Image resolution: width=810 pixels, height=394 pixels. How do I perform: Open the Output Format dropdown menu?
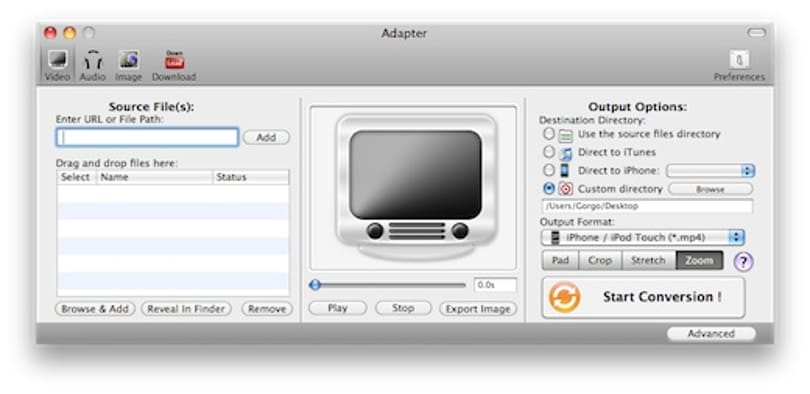pos(643,238)
